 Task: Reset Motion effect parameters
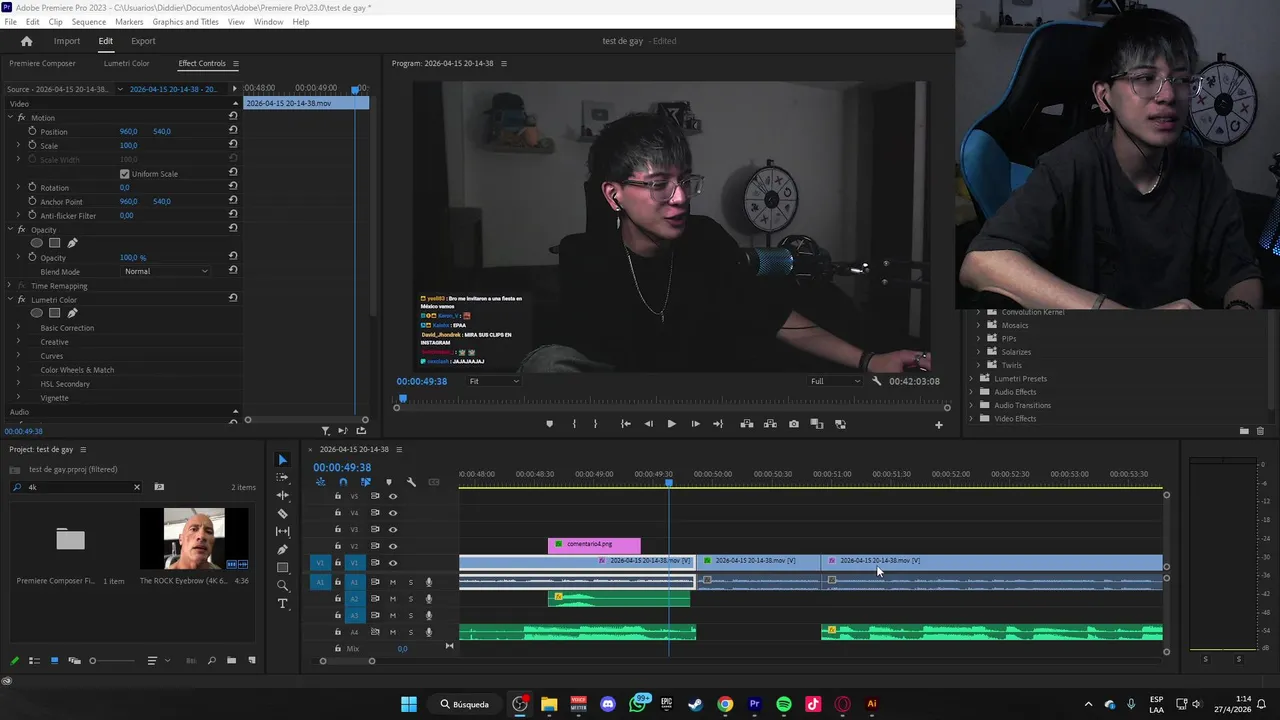coord(233,117)
